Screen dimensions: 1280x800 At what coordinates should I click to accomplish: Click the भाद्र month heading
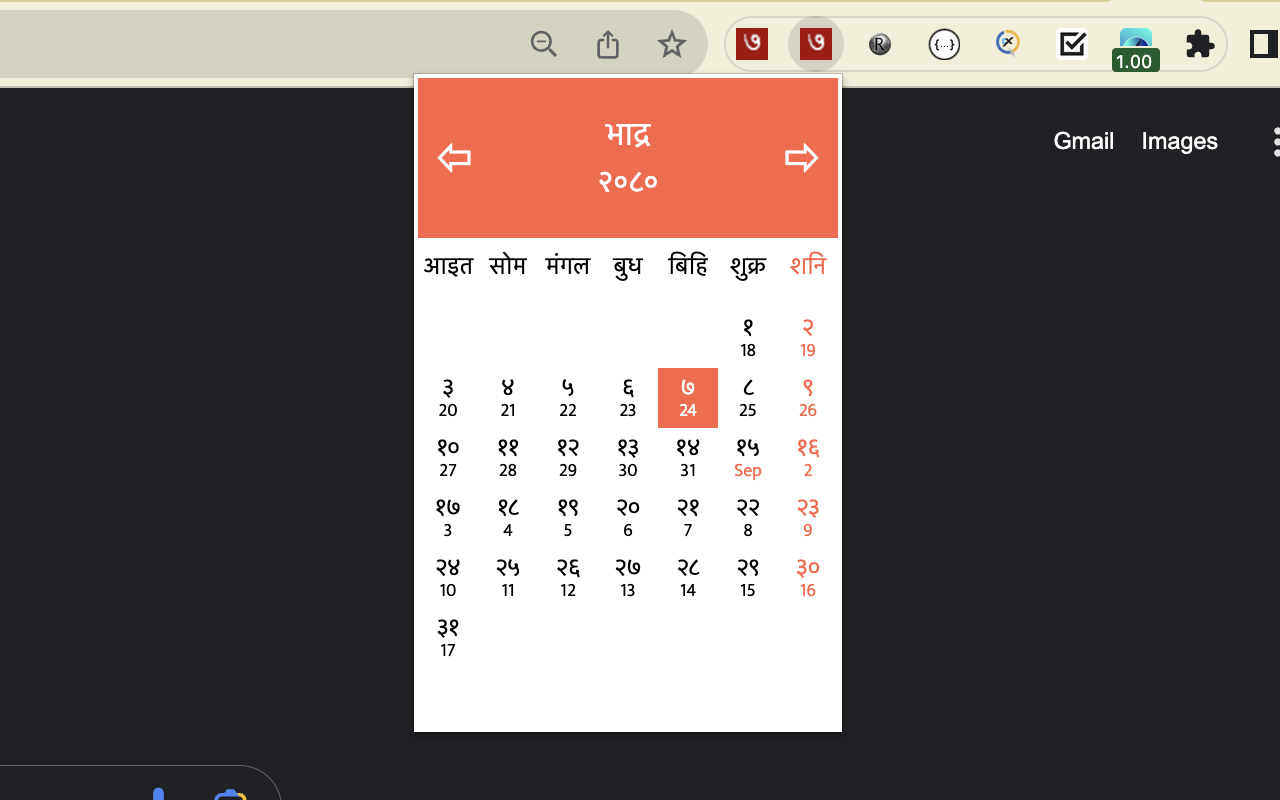click(x=628, y=134)
